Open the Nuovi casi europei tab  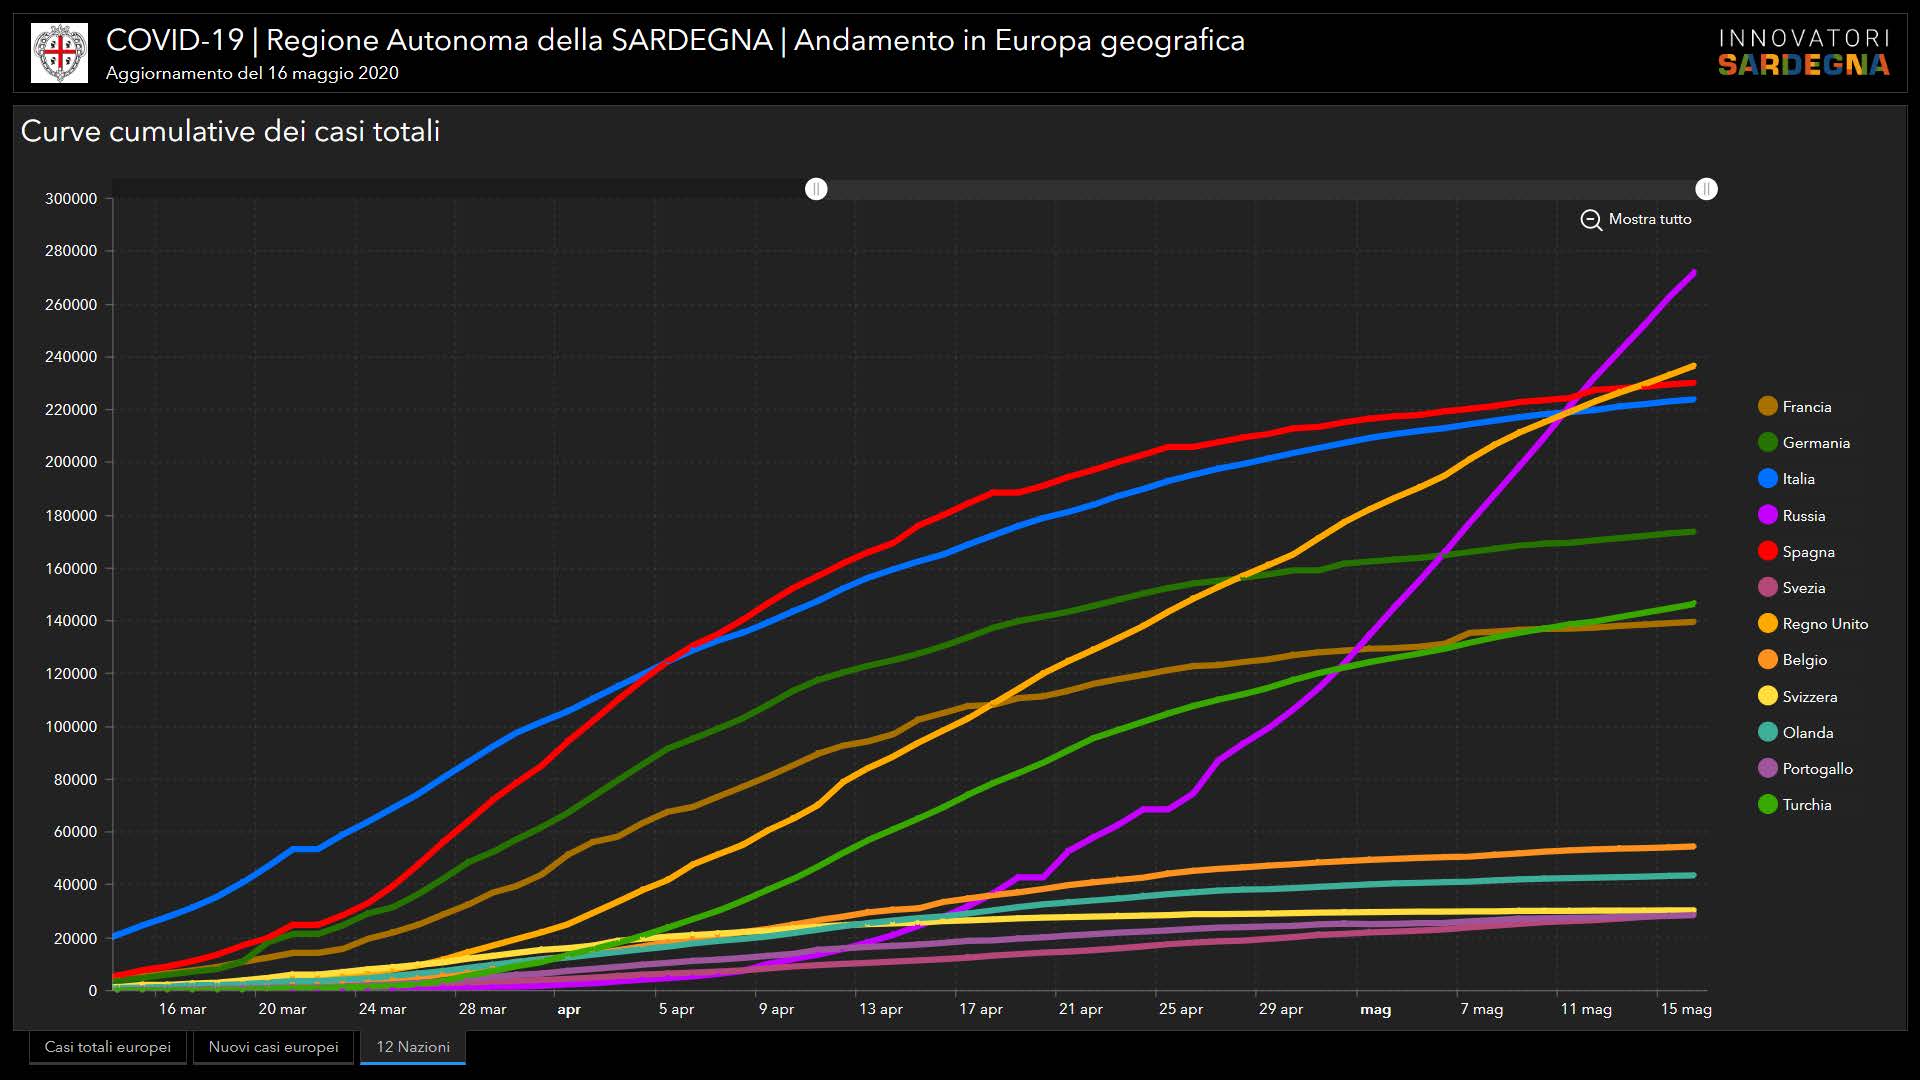(273, 1047)
